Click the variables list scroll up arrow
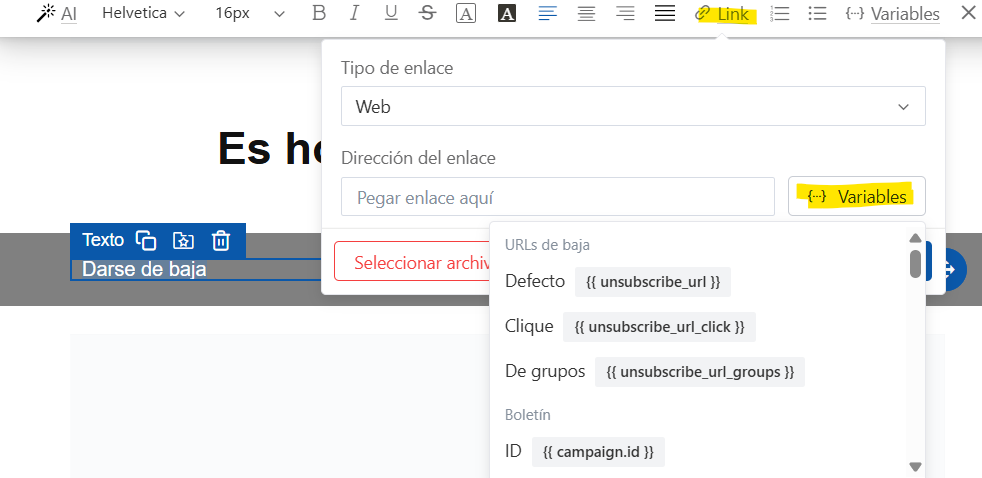The width and height of the screenshot is (982, 478). pyautogui.click(x=915, y=237)
